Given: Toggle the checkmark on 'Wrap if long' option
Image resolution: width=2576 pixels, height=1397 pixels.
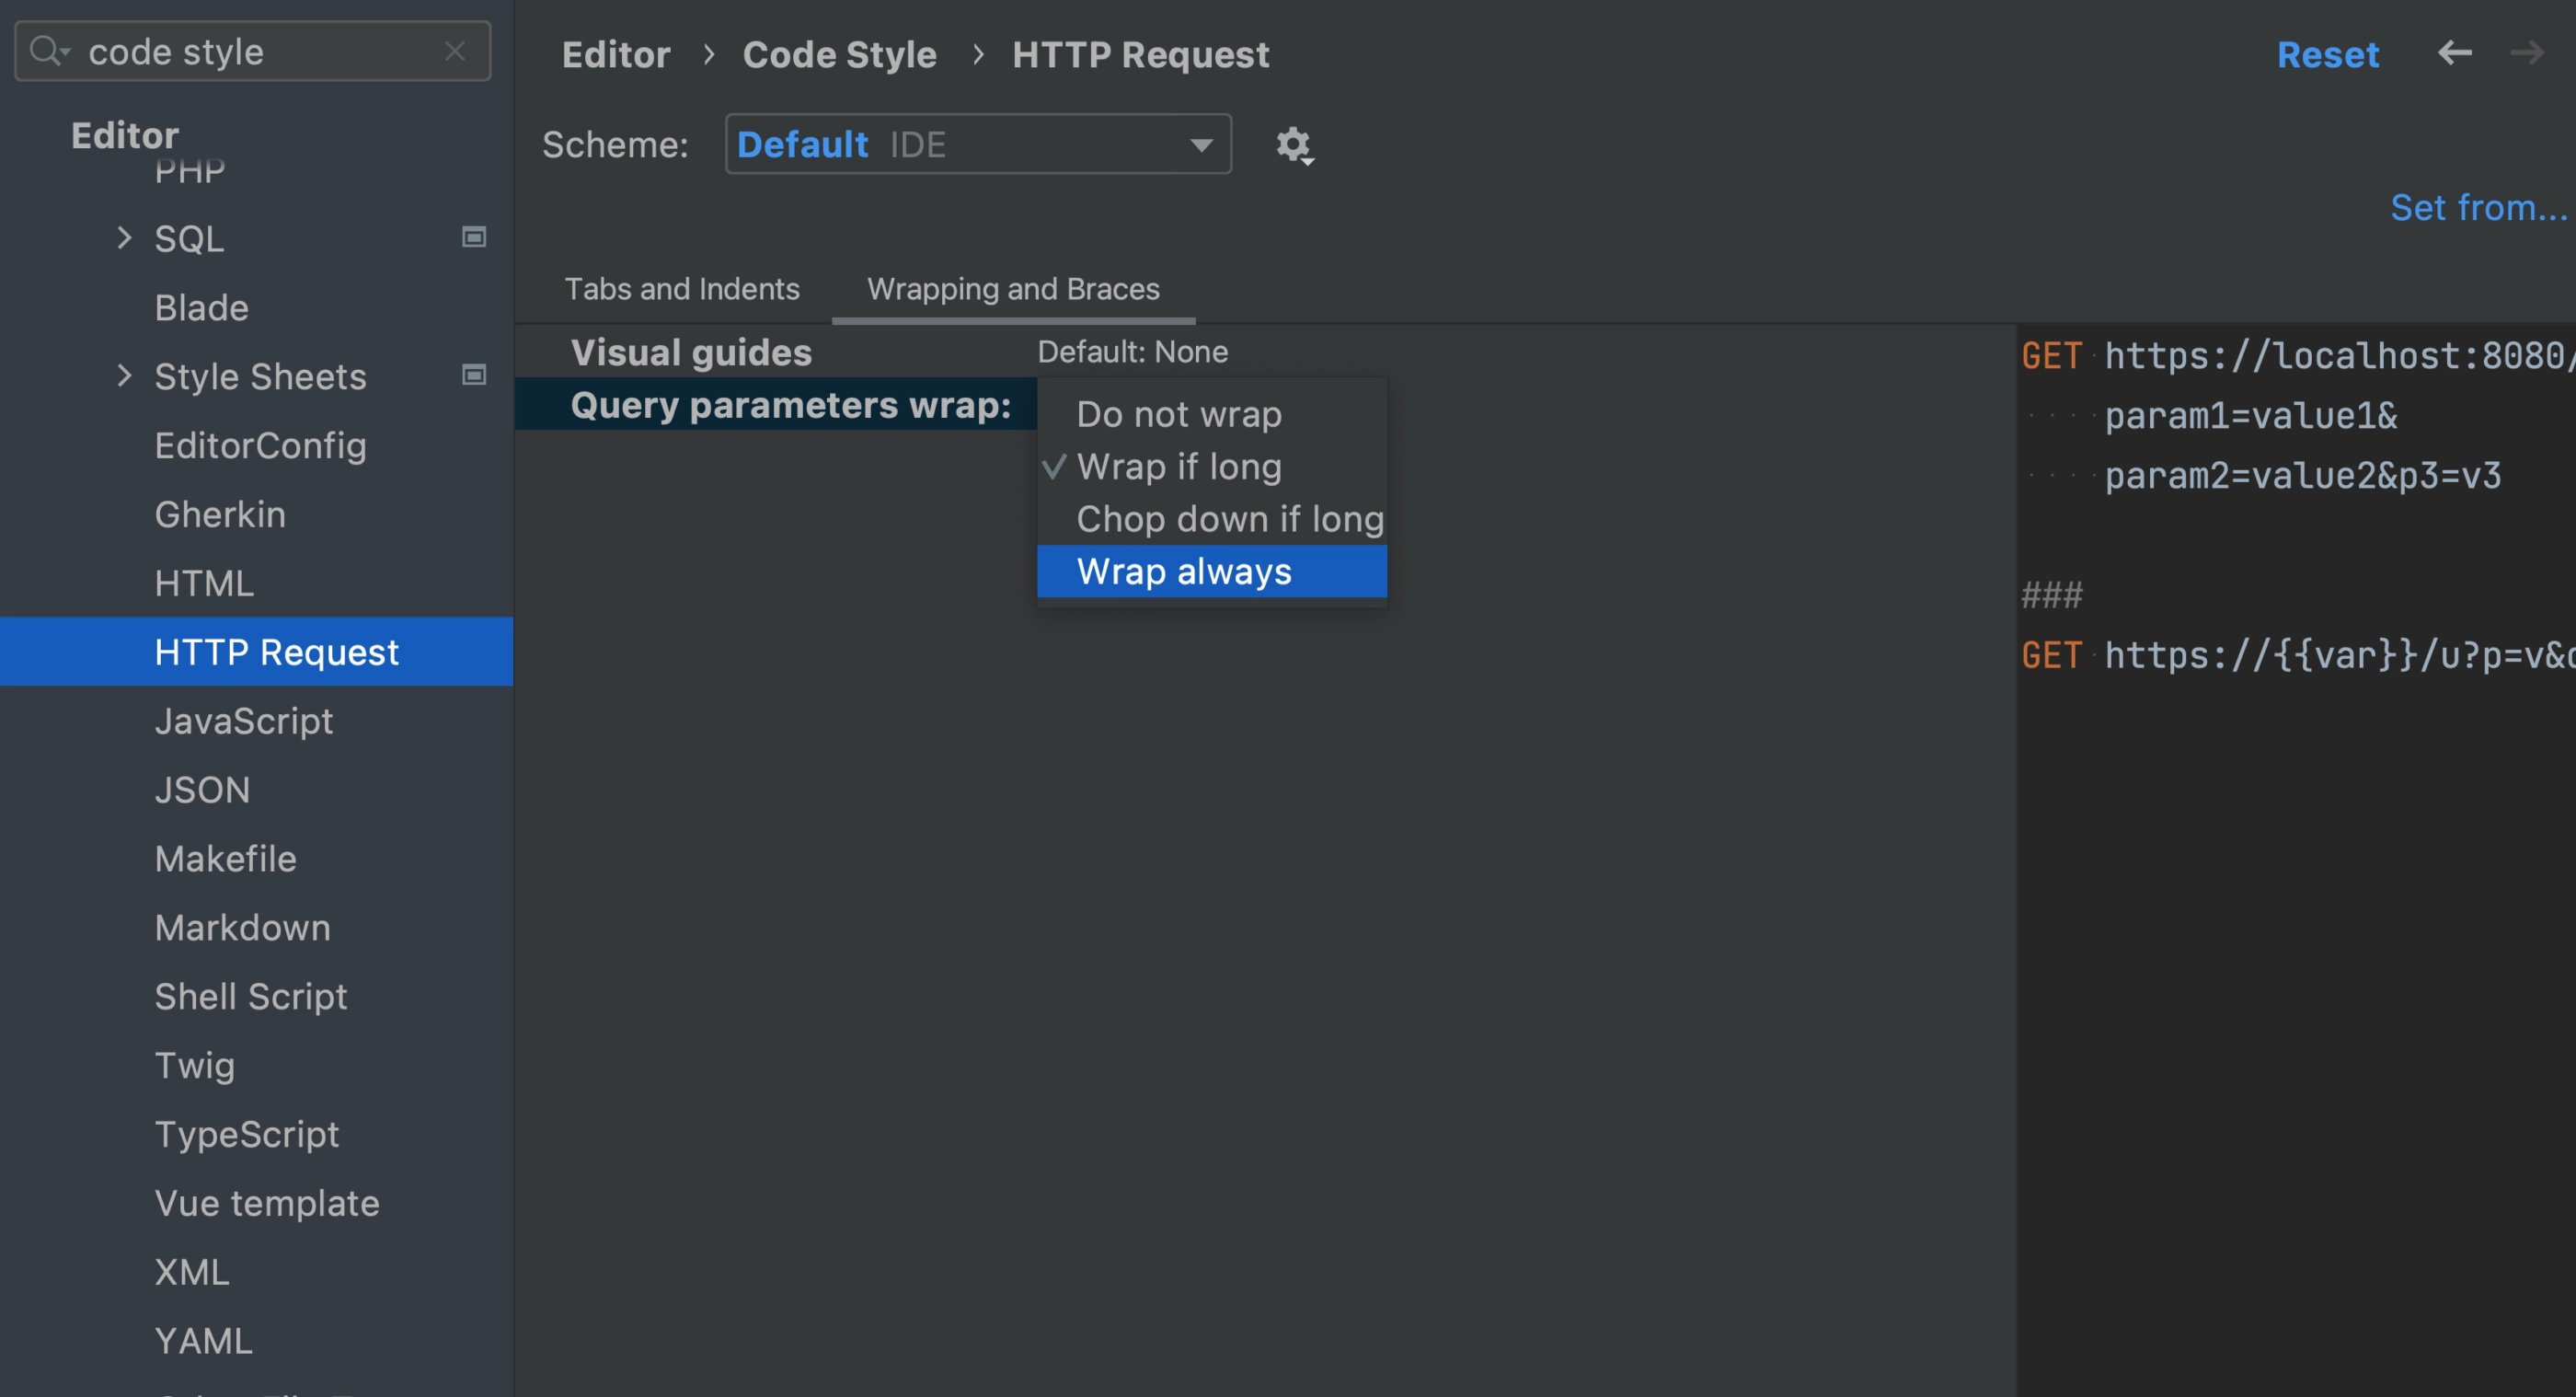Looking at the screenshot, I should [1179, 465].
